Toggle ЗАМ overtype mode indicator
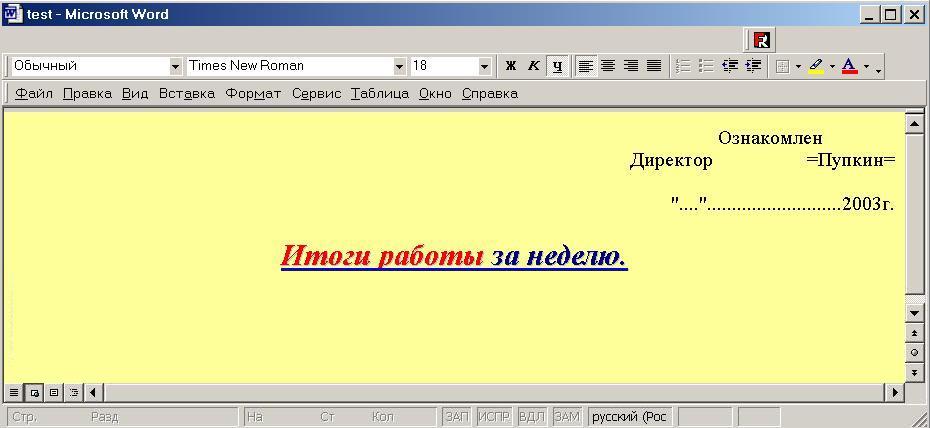Image resolution: width=930 pixels, height=428 pixels. pos(567,417)
